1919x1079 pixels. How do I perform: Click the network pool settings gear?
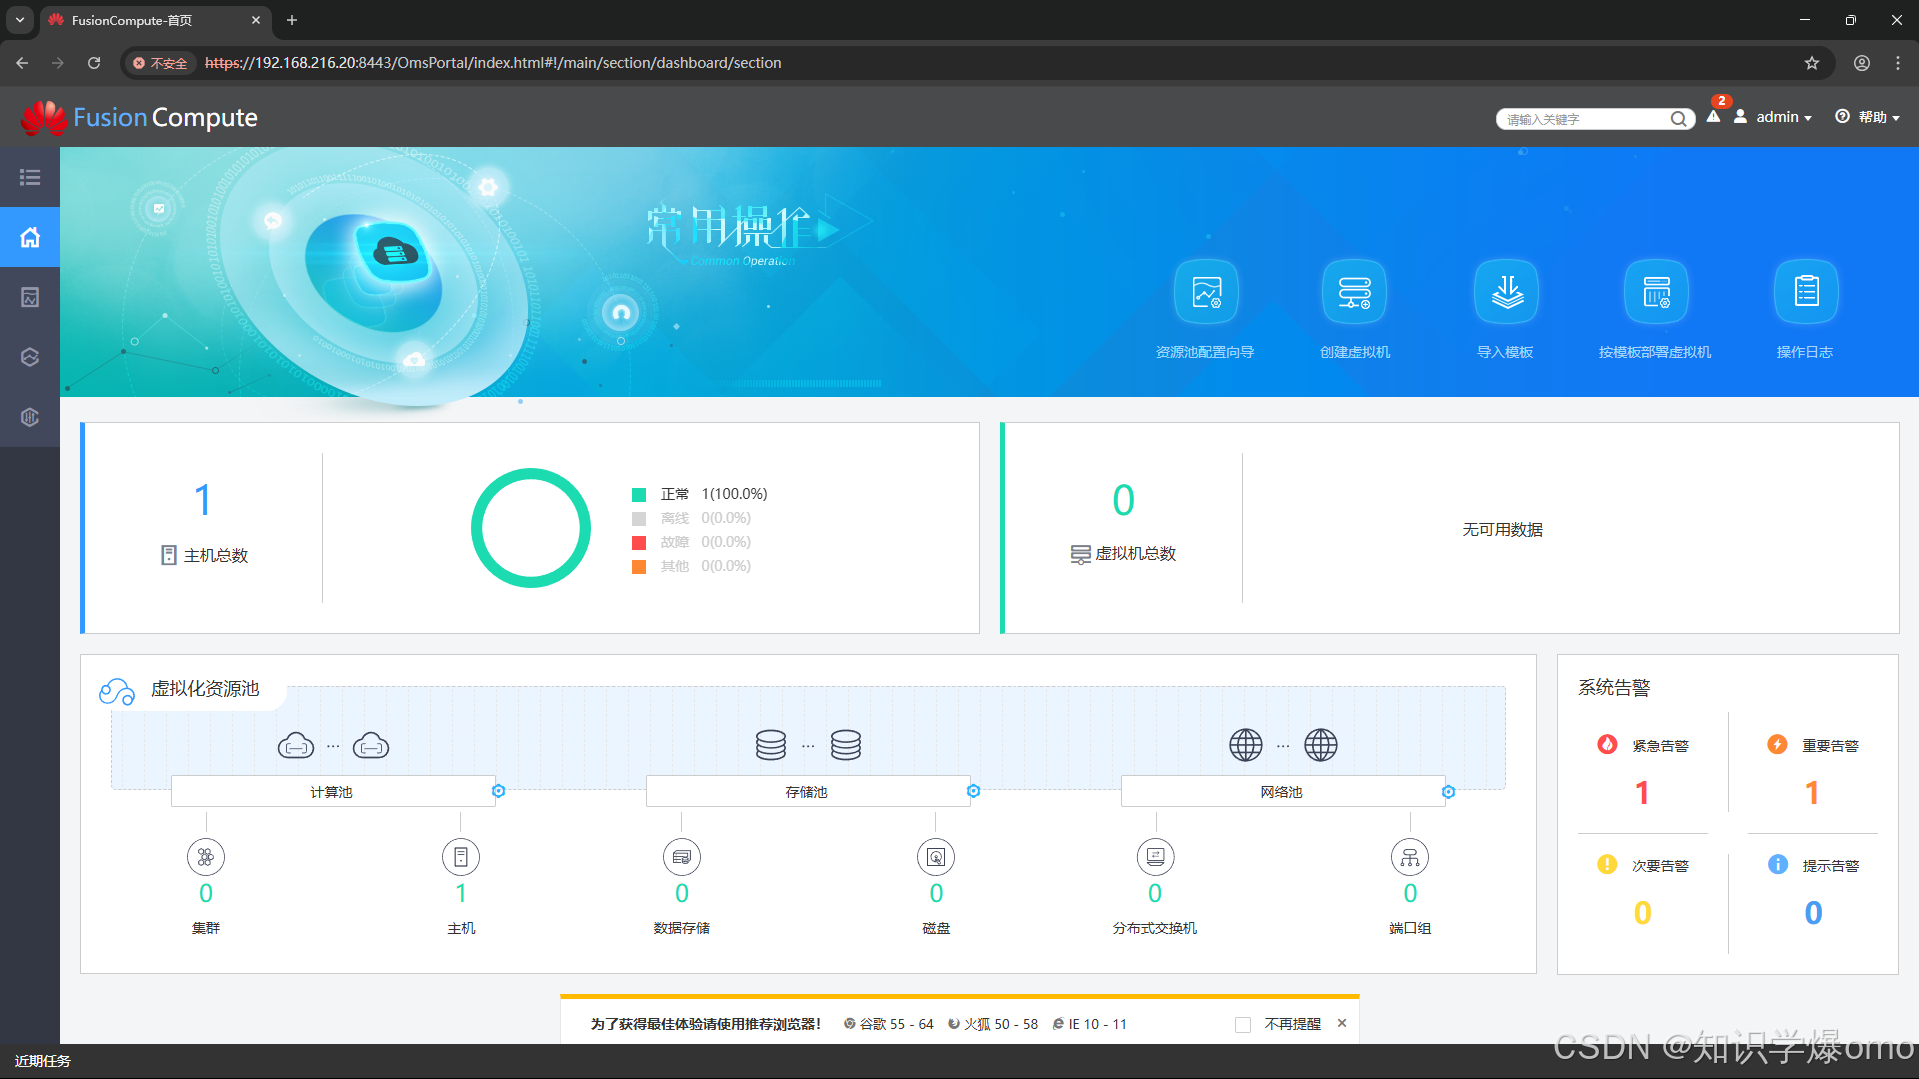[x=1449, y=792]
